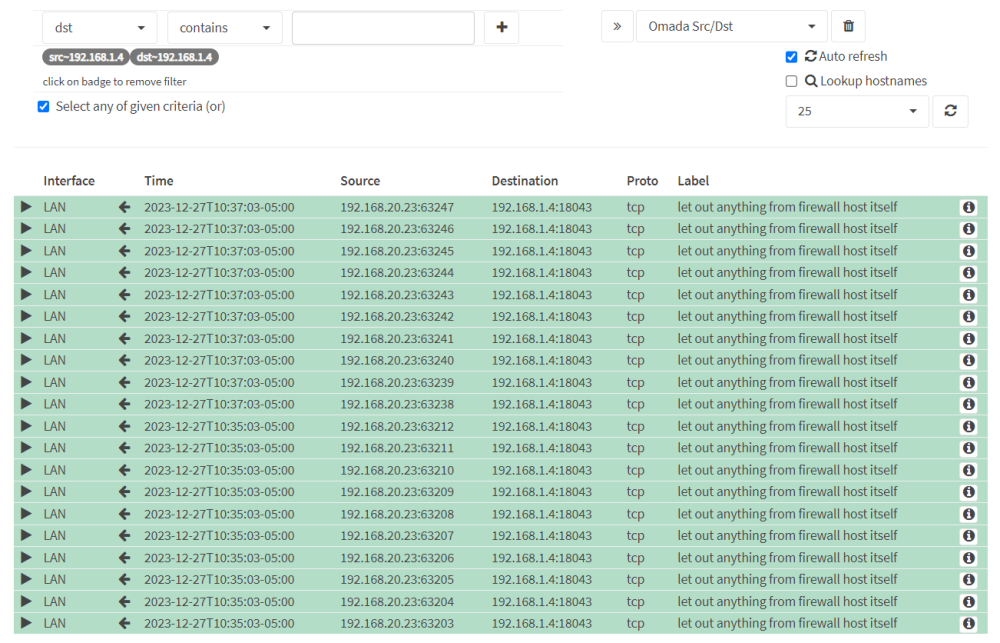Open info for row with port 63240
1000x643 pixels.
[968, 360]
